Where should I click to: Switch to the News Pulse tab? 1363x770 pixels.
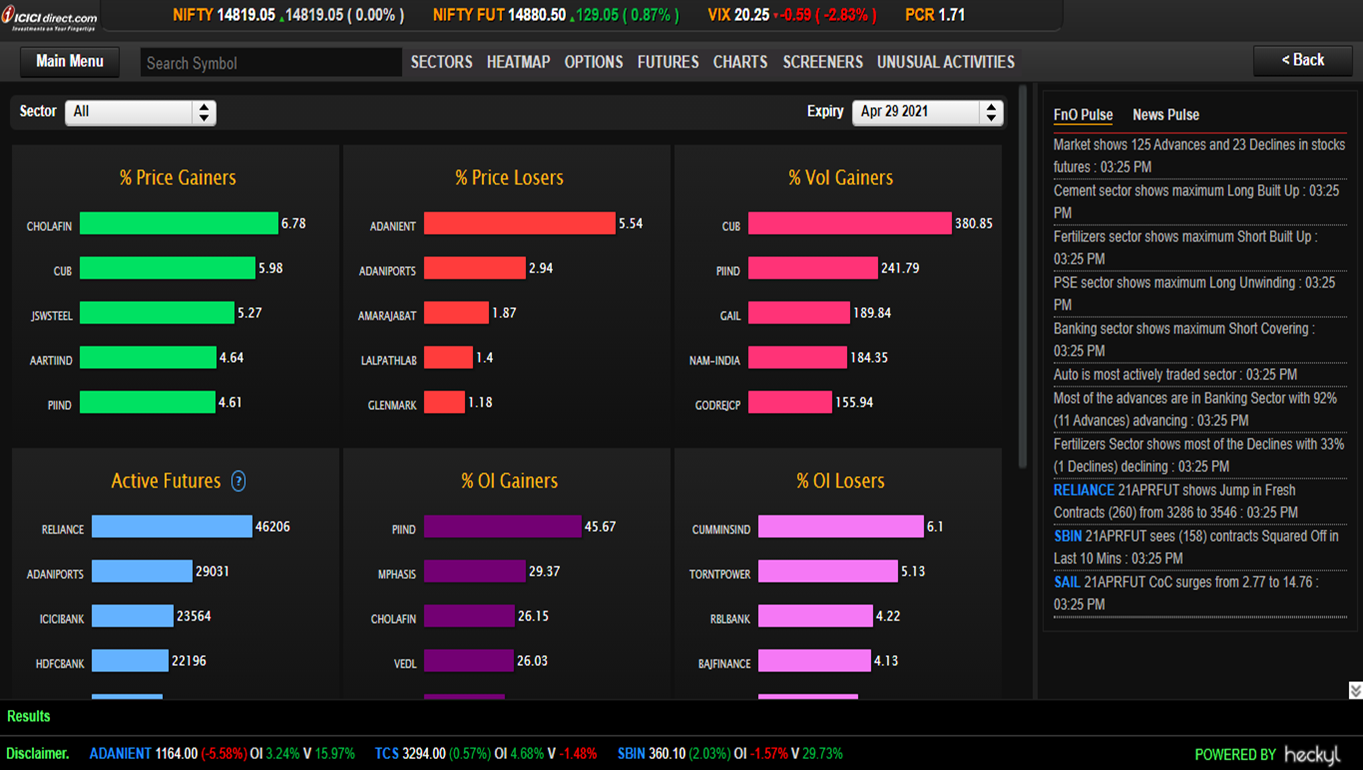click(1165, 115)
